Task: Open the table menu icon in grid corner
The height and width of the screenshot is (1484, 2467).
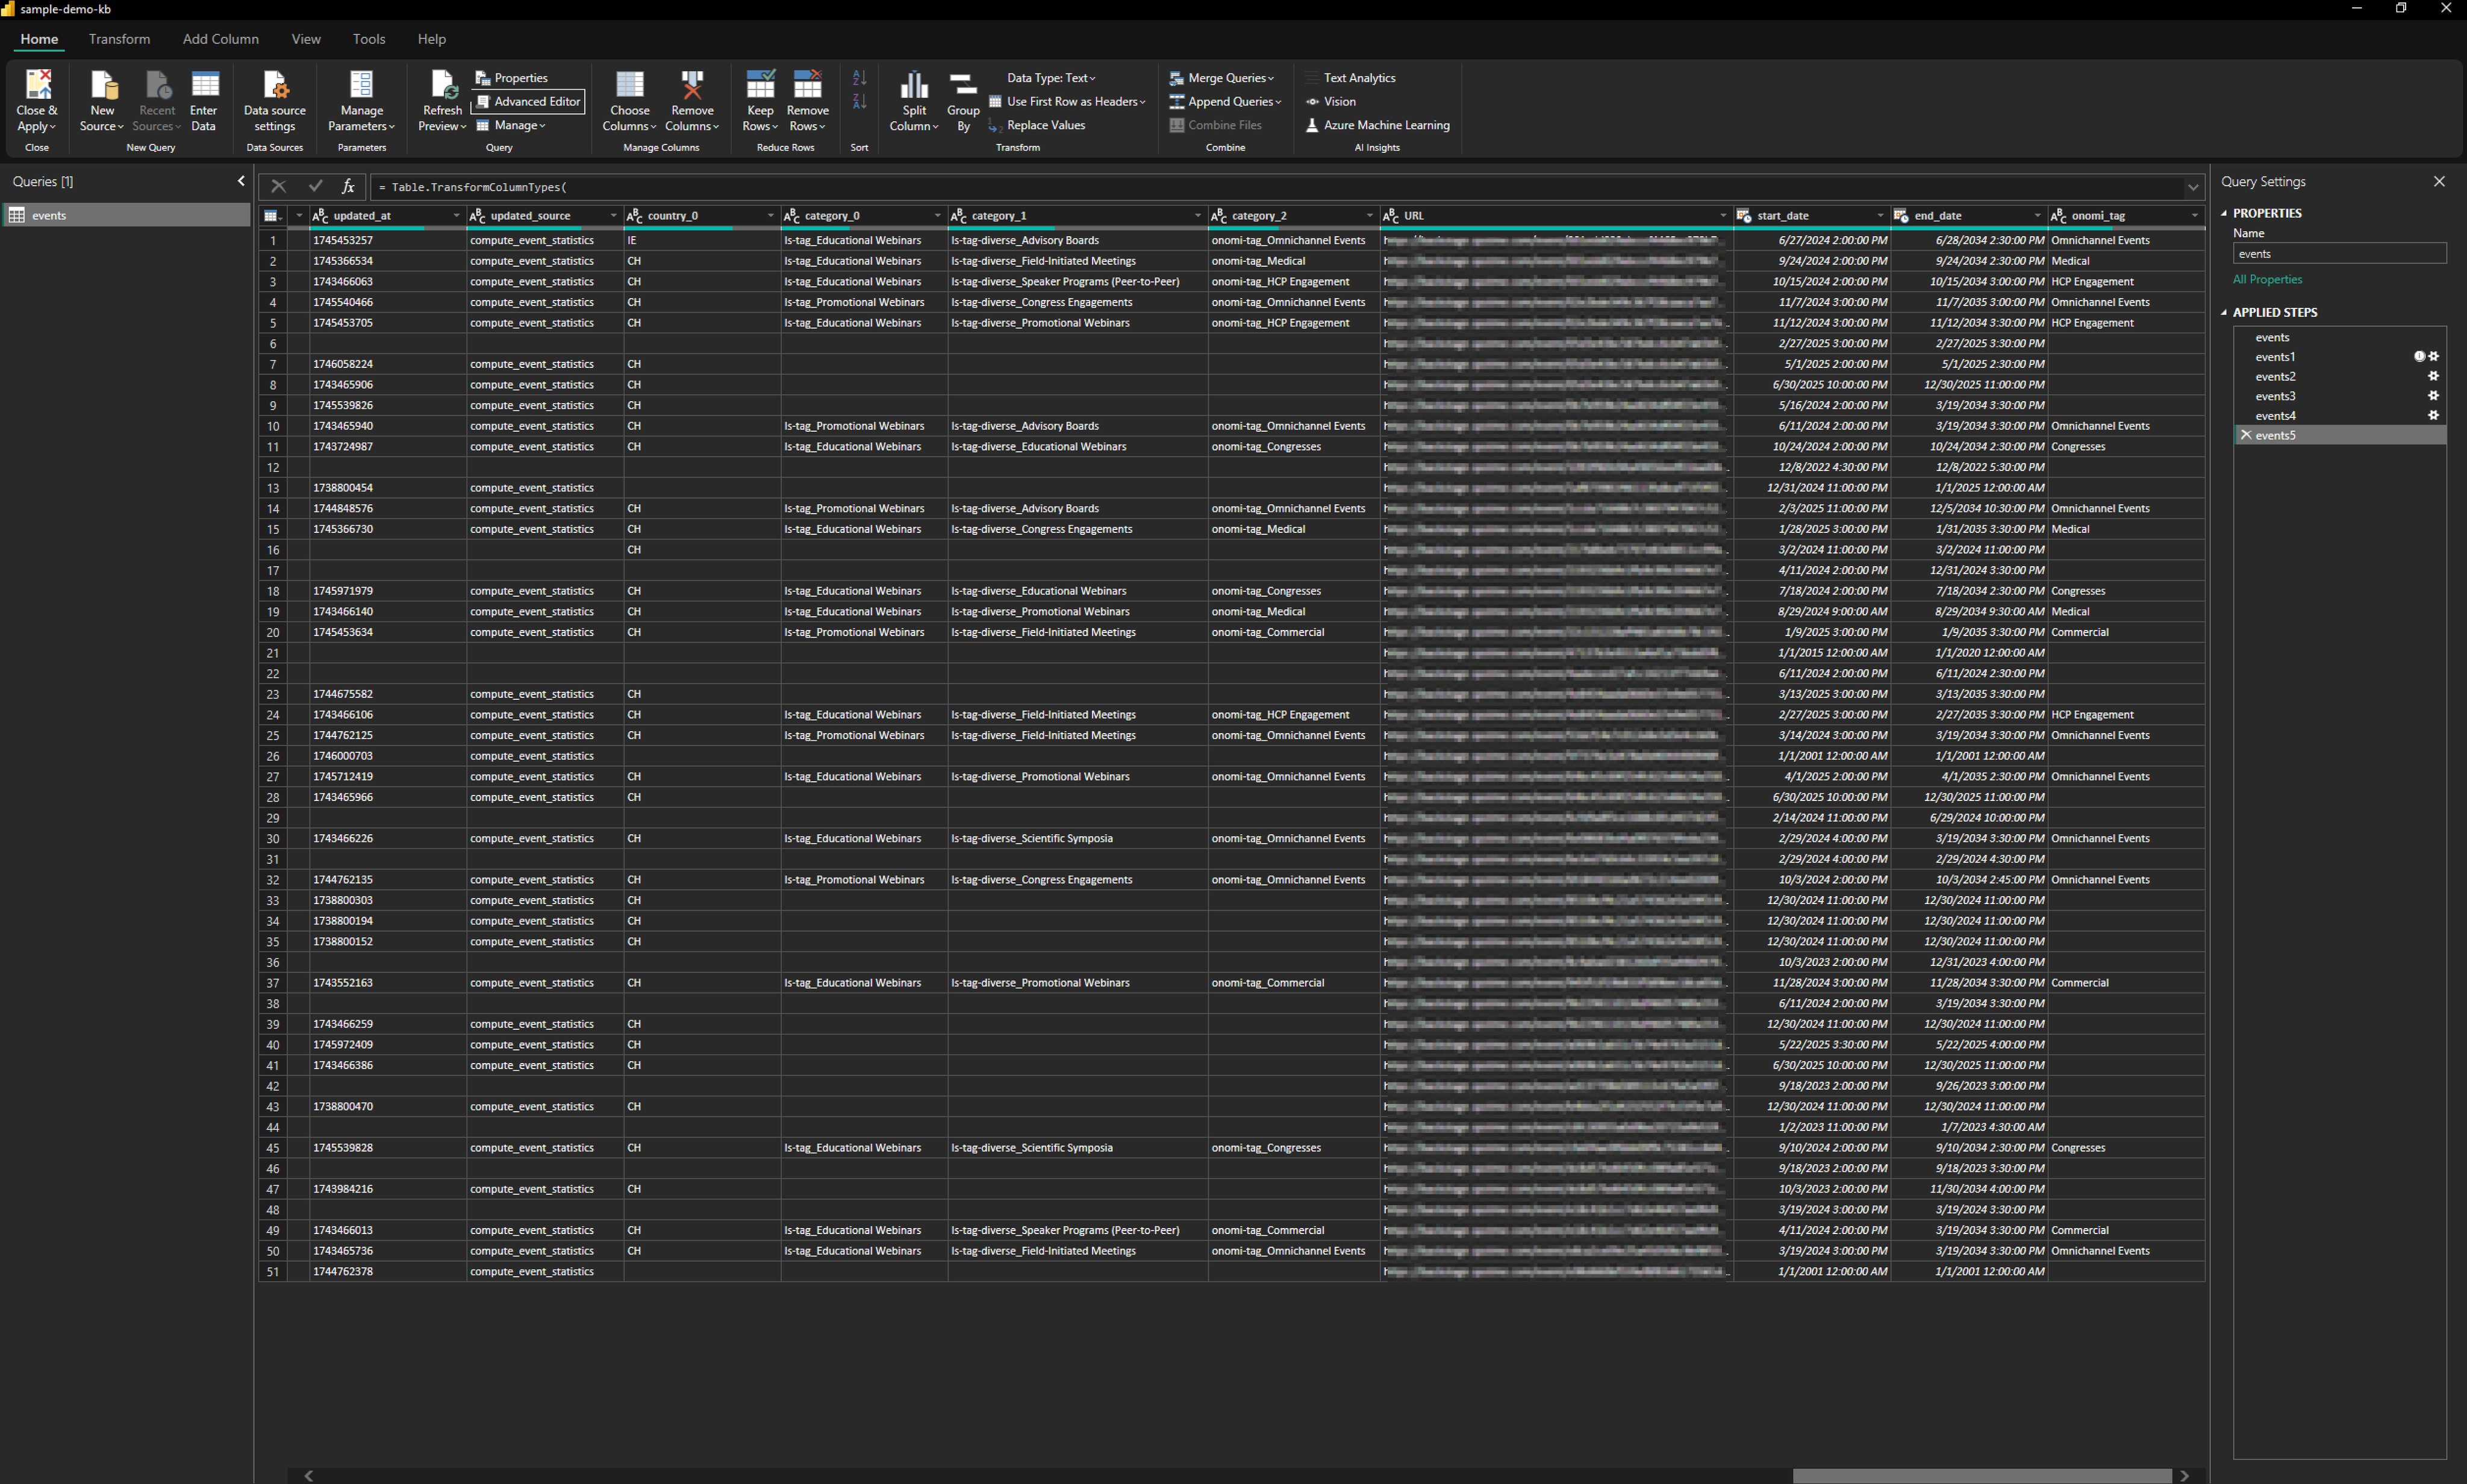Action: click(x=272, y=215)
